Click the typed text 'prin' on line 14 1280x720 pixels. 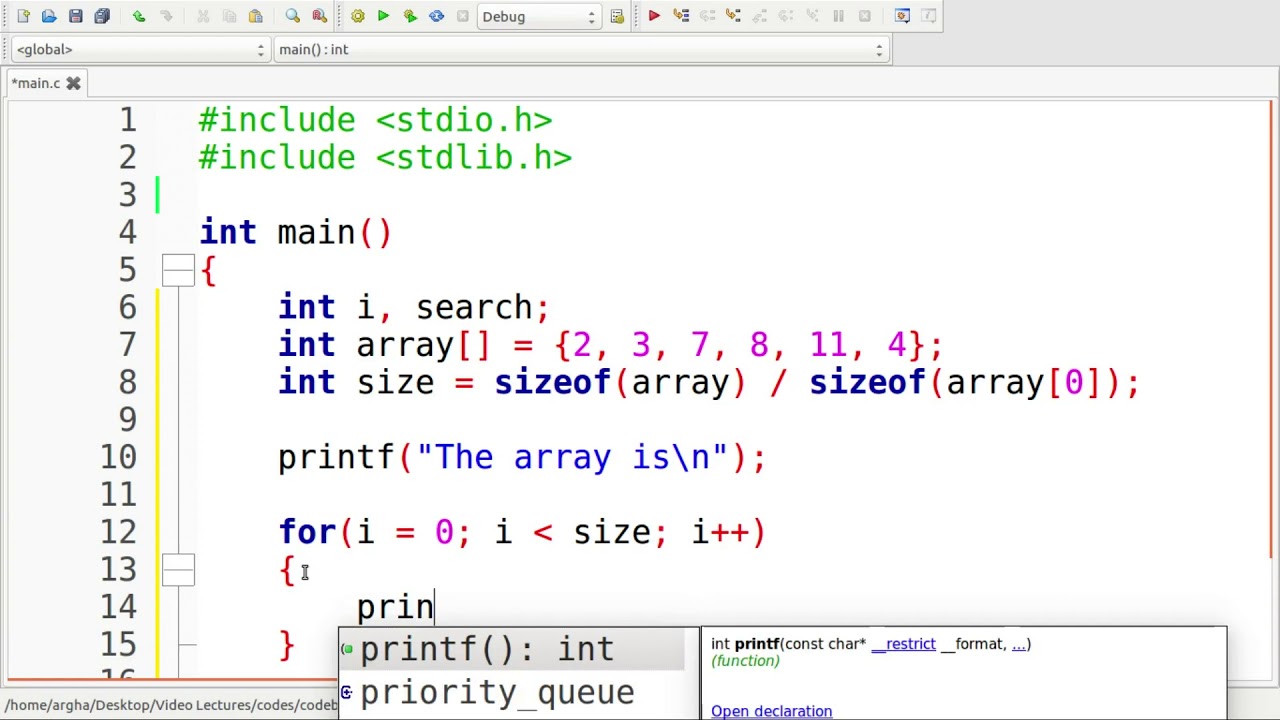pyautogui.click(x=395, y=607)
